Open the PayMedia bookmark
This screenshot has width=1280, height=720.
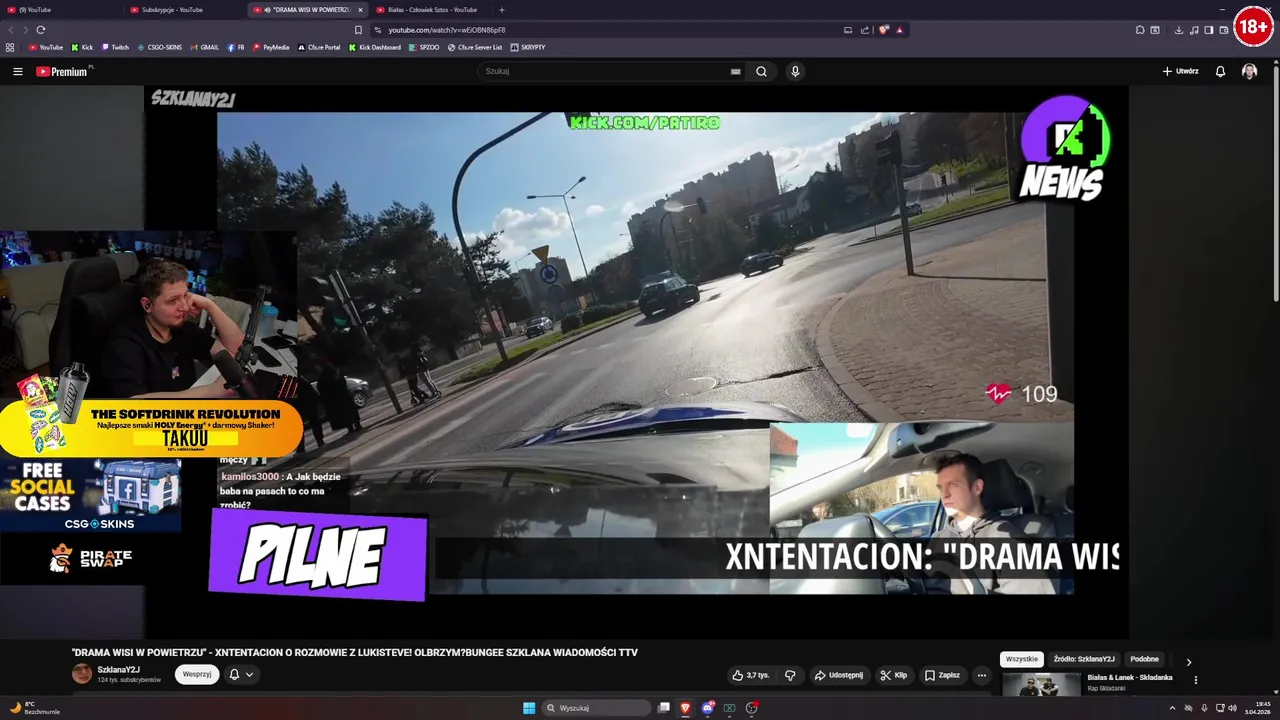tap(271, 47)
